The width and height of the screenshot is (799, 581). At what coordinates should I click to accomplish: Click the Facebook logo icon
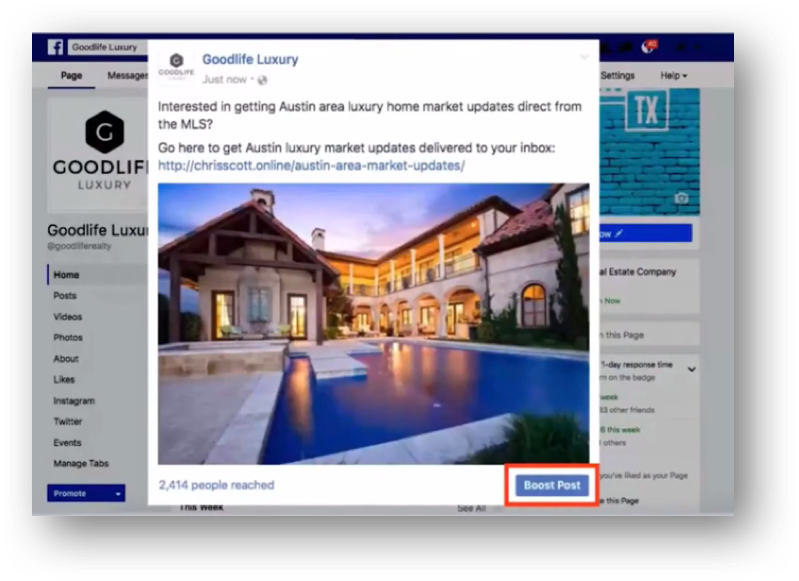[55, 47]
